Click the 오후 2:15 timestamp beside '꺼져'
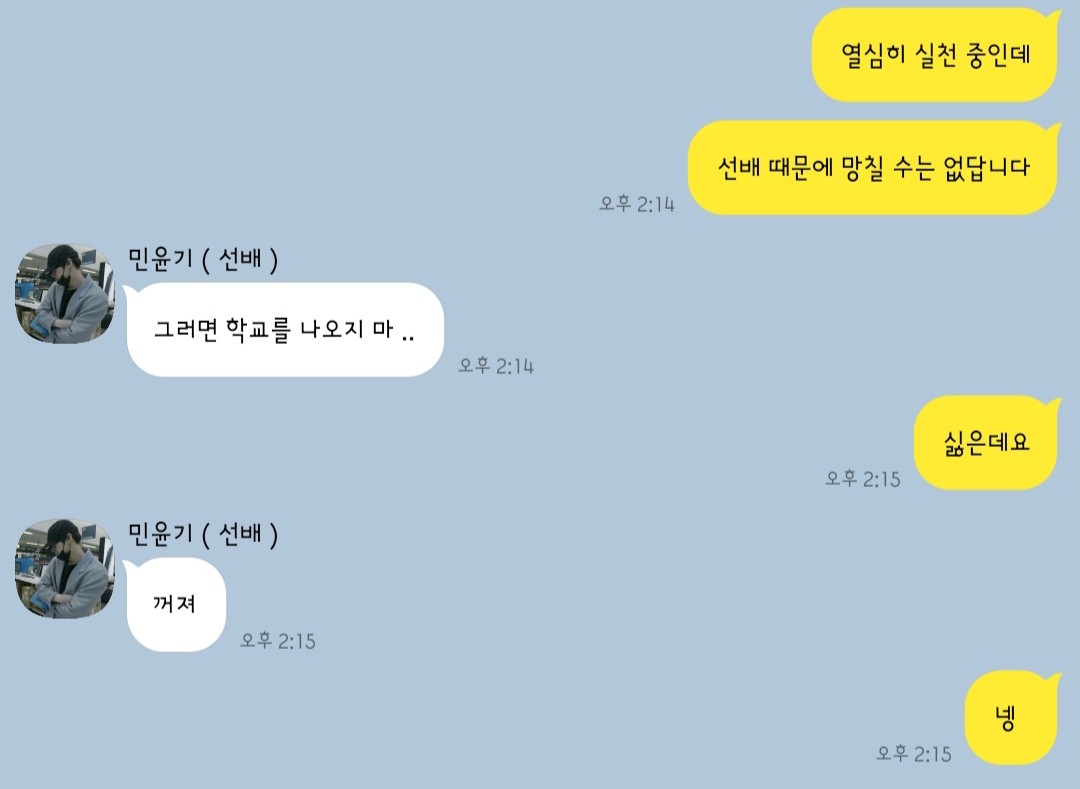Screen dimensions: 1080x789 [x=278, y=641]
